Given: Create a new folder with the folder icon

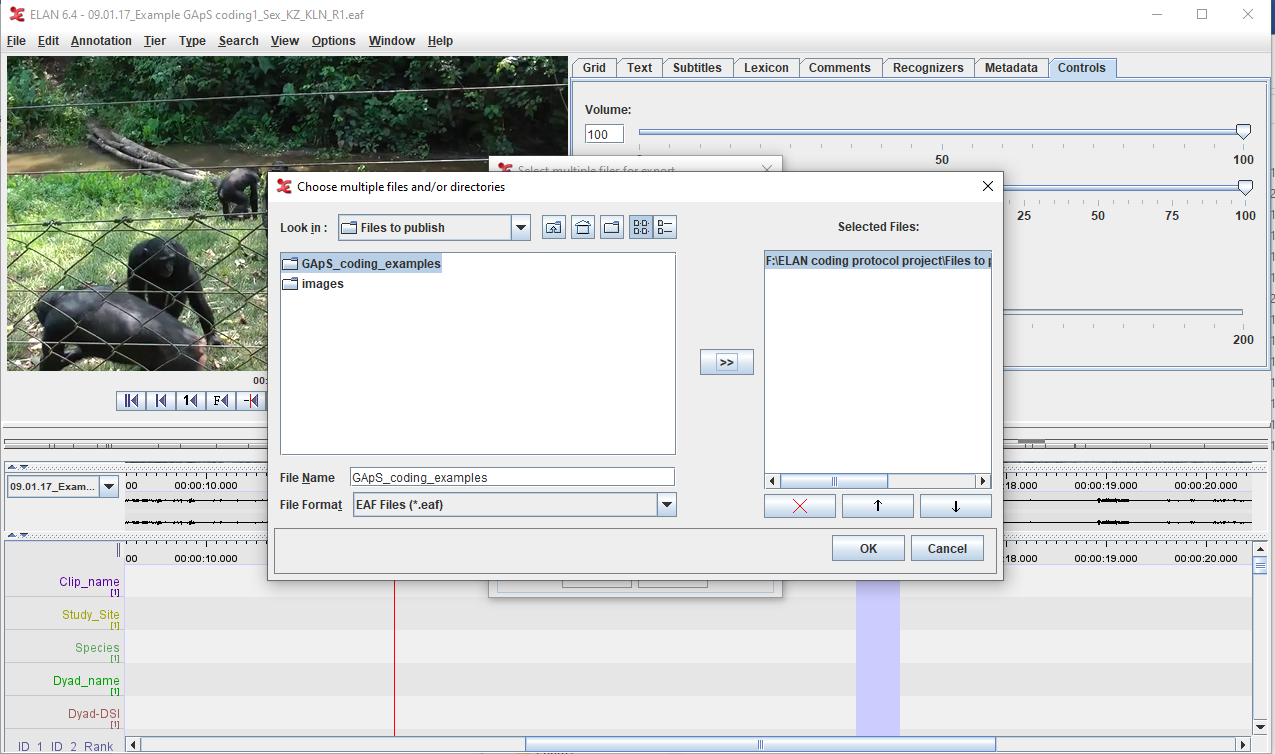Looking at the screenshot, I should tap(612, 228).
